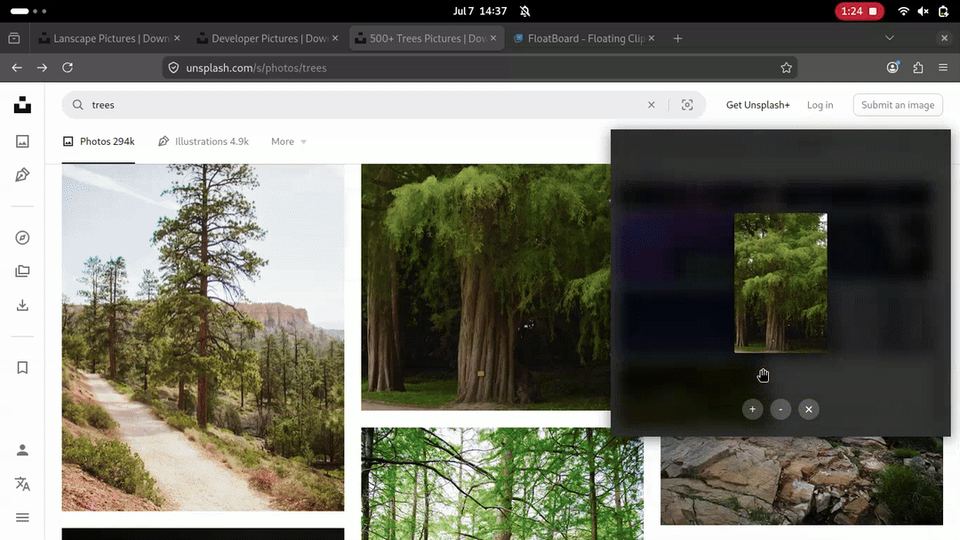Click the muted notifications bell icon
960x540 pixels.
tap(525, 11)
